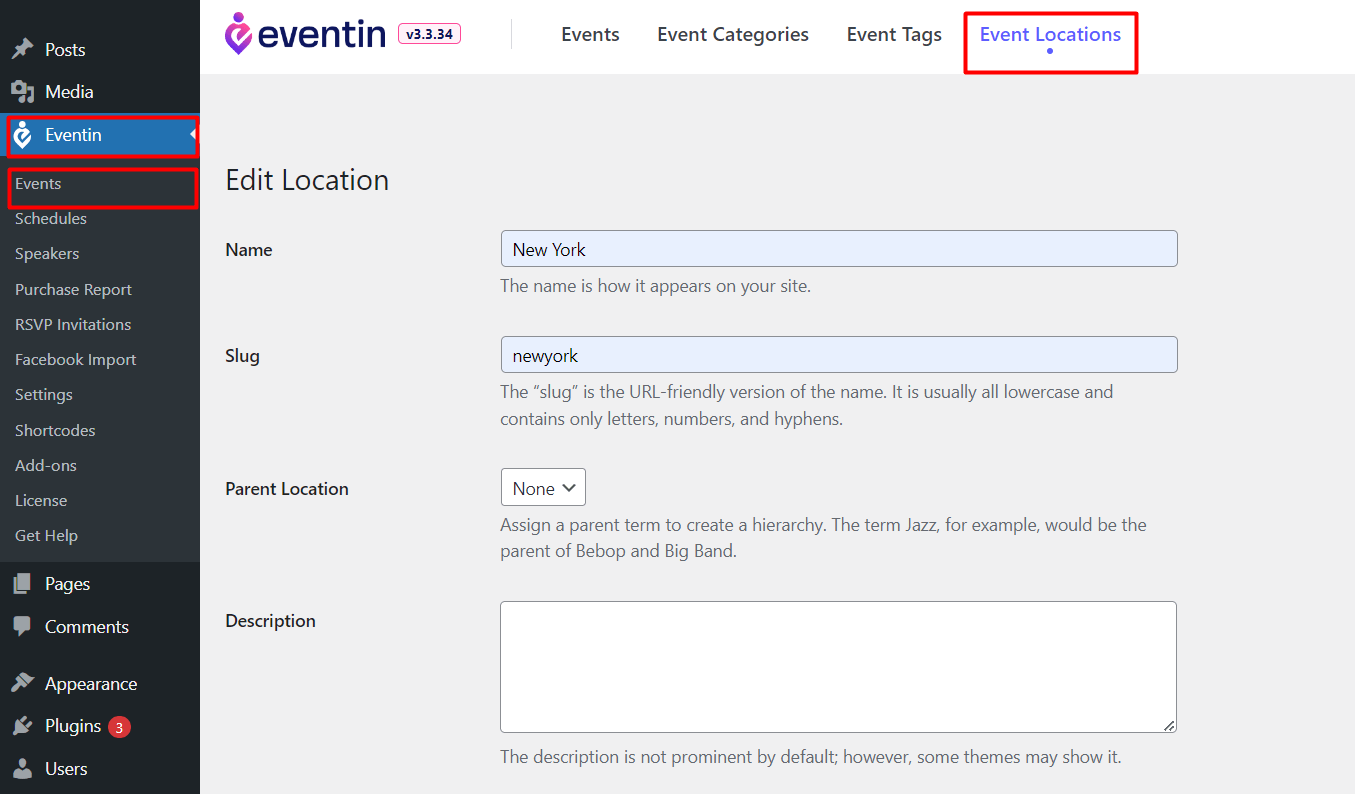This screenshot has width=1355, height=794.
Task: Switch to the Event Categories tab
Action: pyautogui.click(x=732, y=34)
